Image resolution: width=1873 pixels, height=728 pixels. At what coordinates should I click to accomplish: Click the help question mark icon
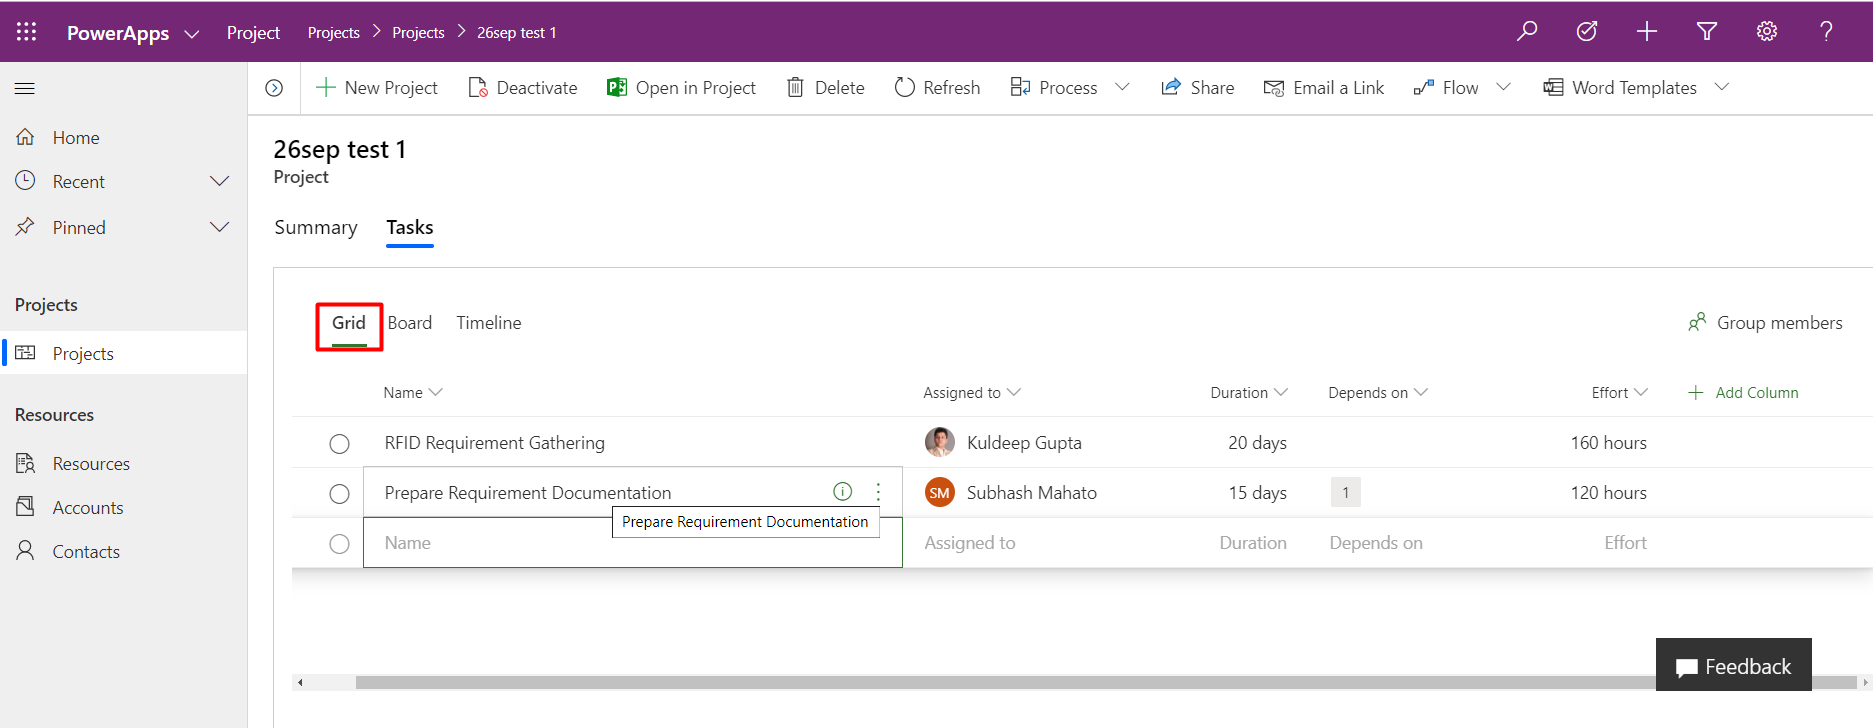coord(1826,31)
